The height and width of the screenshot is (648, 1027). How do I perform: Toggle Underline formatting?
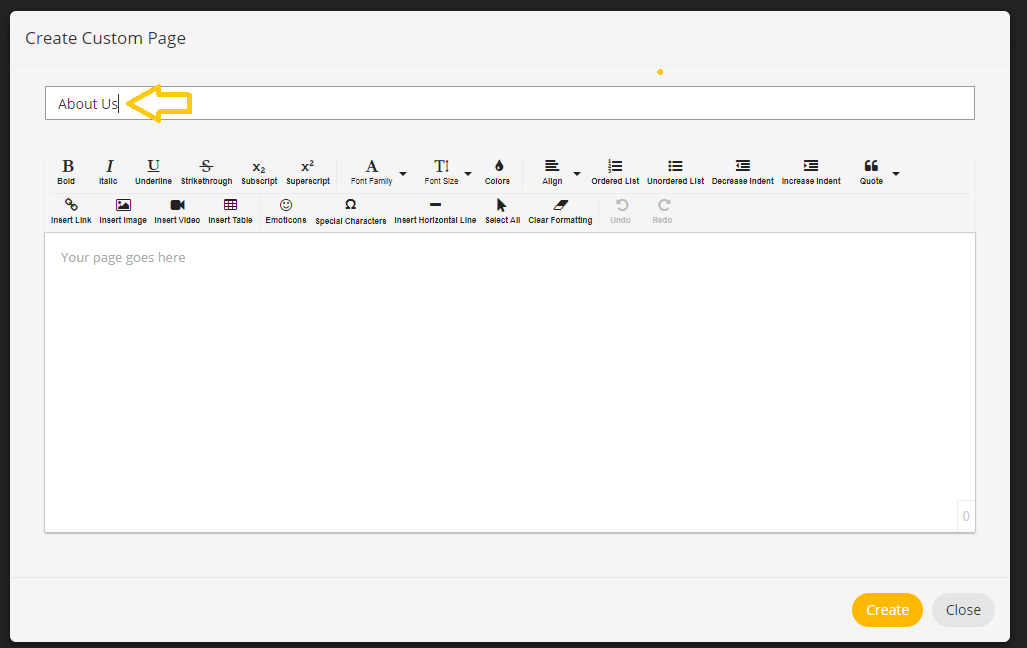pos(153,172)
